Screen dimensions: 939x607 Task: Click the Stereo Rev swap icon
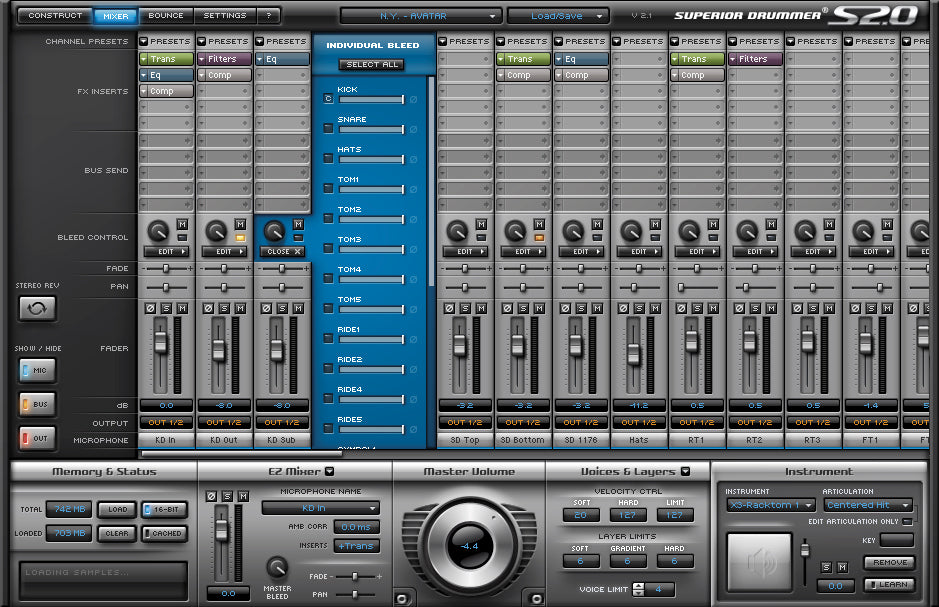(37, 309)
